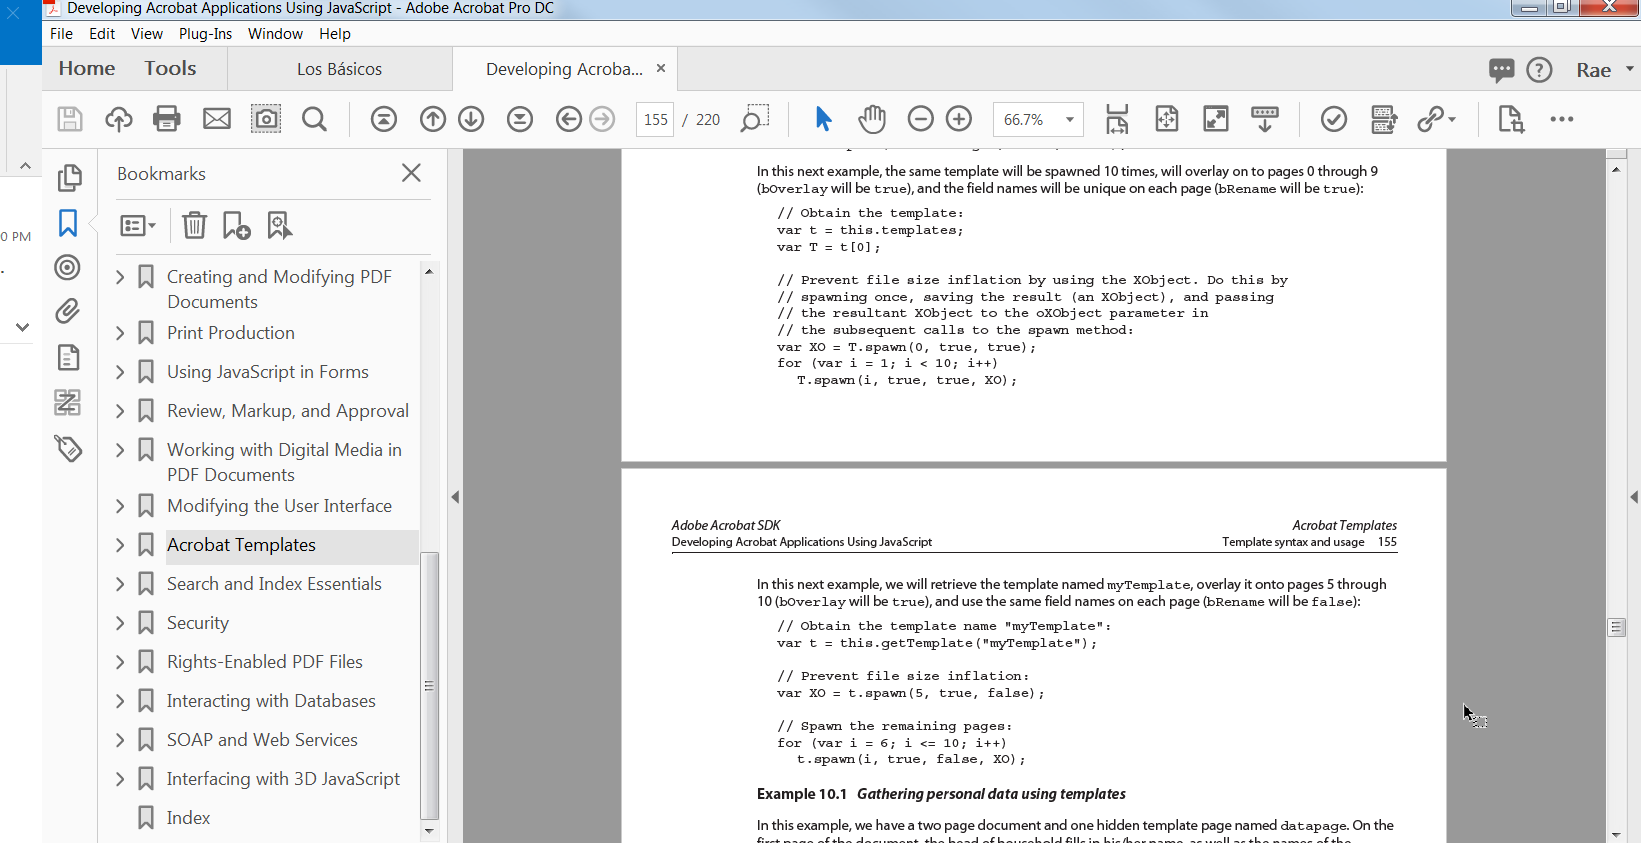Open the File menu
This screenshot has width=1641, height=843.
(61, 33)
